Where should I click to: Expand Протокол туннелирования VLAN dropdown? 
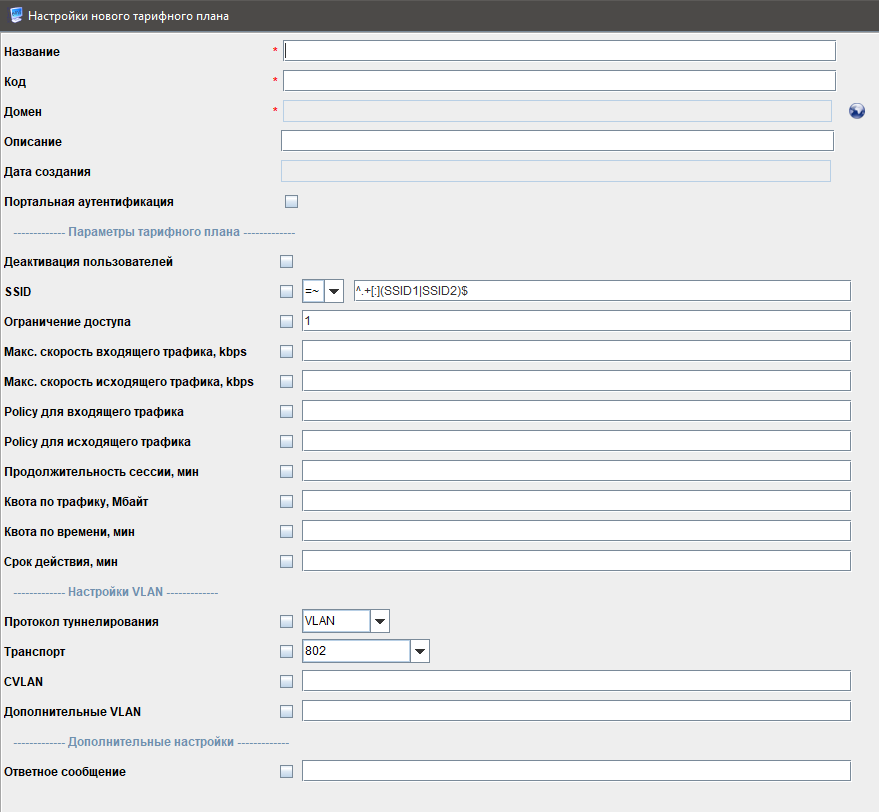(379, 621)
